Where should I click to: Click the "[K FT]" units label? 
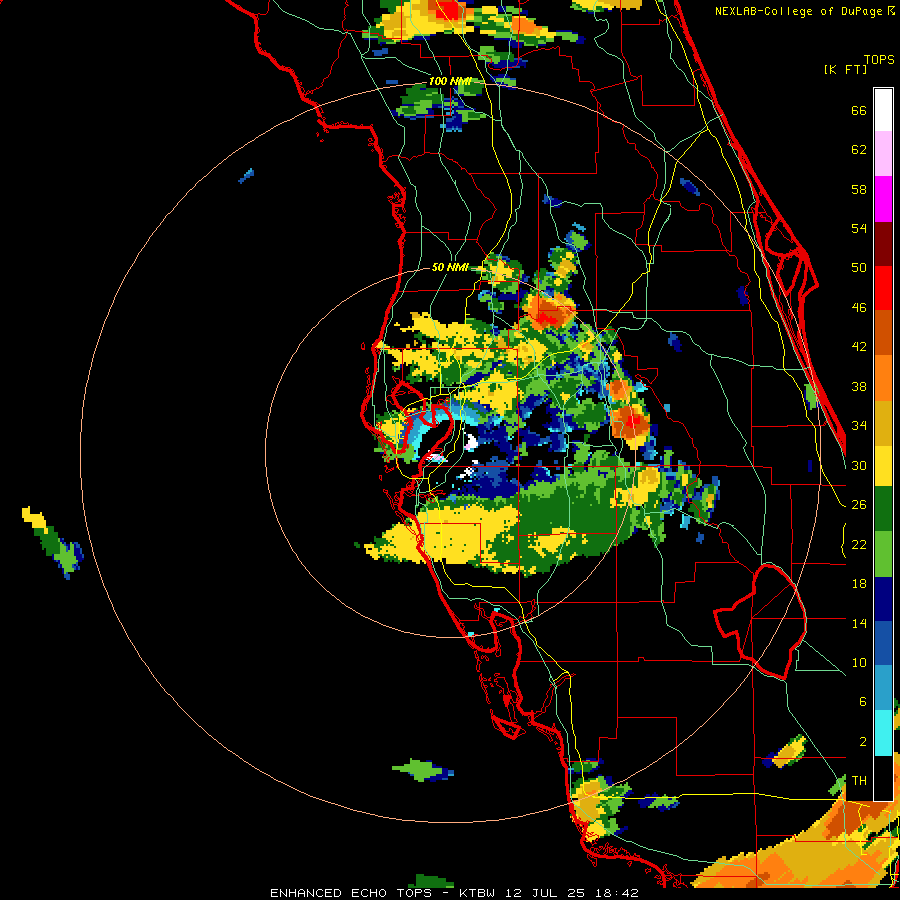tap(845, 70)
